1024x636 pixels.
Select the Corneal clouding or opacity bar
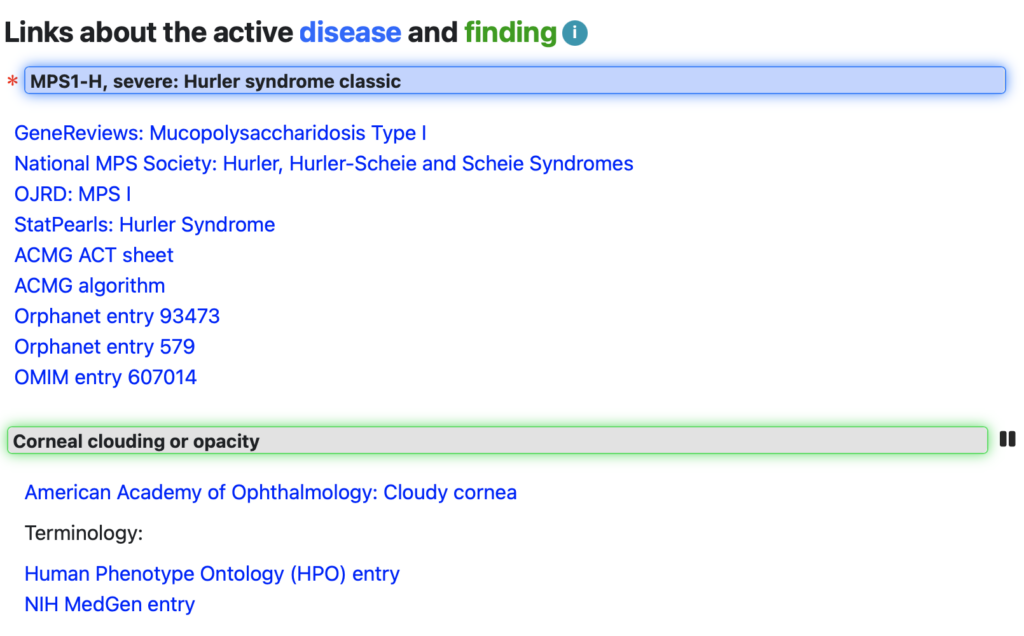pyautogui.click(x=497, y=441)
